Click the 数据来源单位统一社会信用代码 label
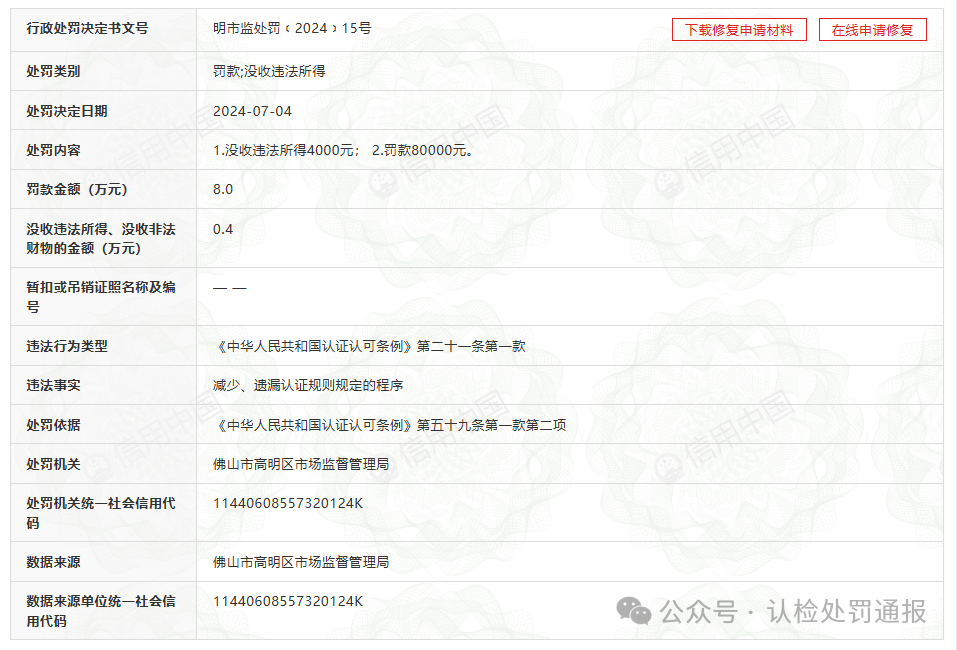This screenshot has width=957, height=650. (x=101, y=611)
